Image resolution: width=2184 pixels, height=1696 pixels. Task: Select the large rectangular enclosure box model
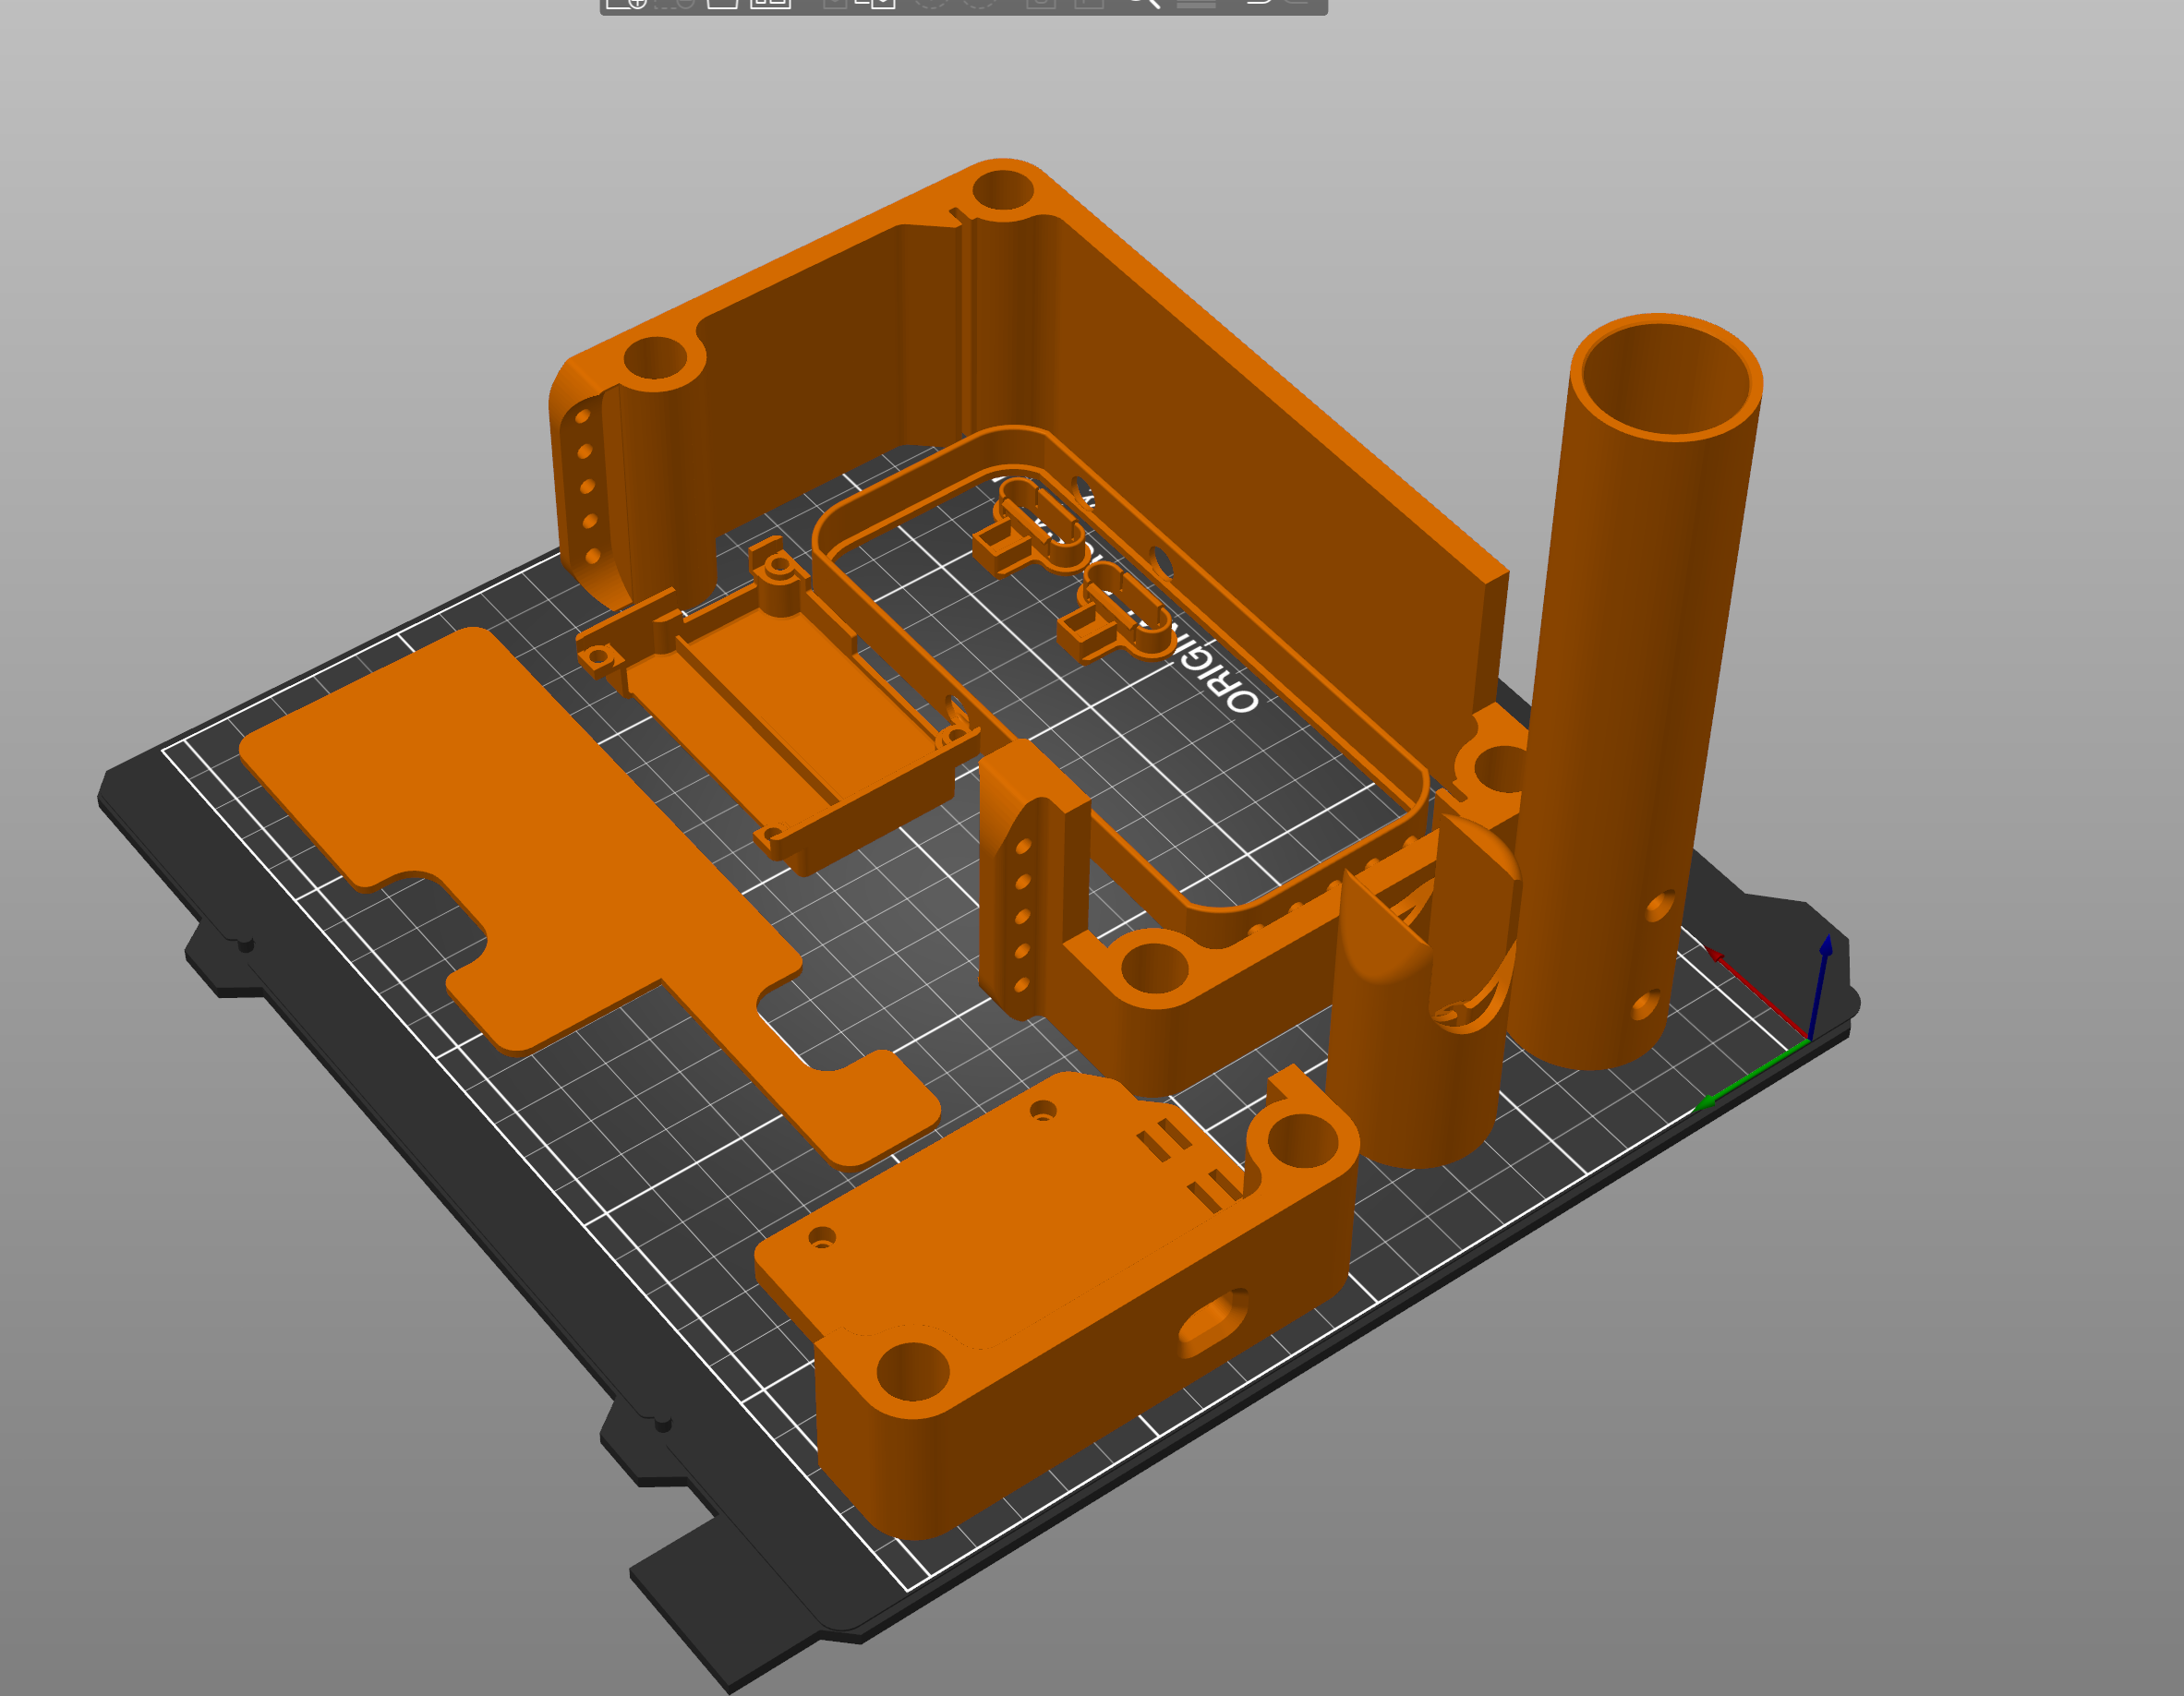coord(1250,450)
